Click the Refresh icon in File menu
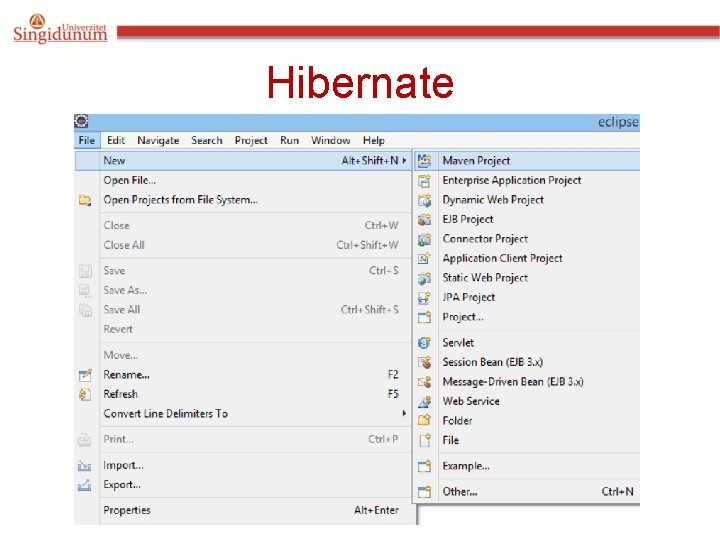This screenshot has width=720, height=540. pyautogui.click(x=85, y=394)
